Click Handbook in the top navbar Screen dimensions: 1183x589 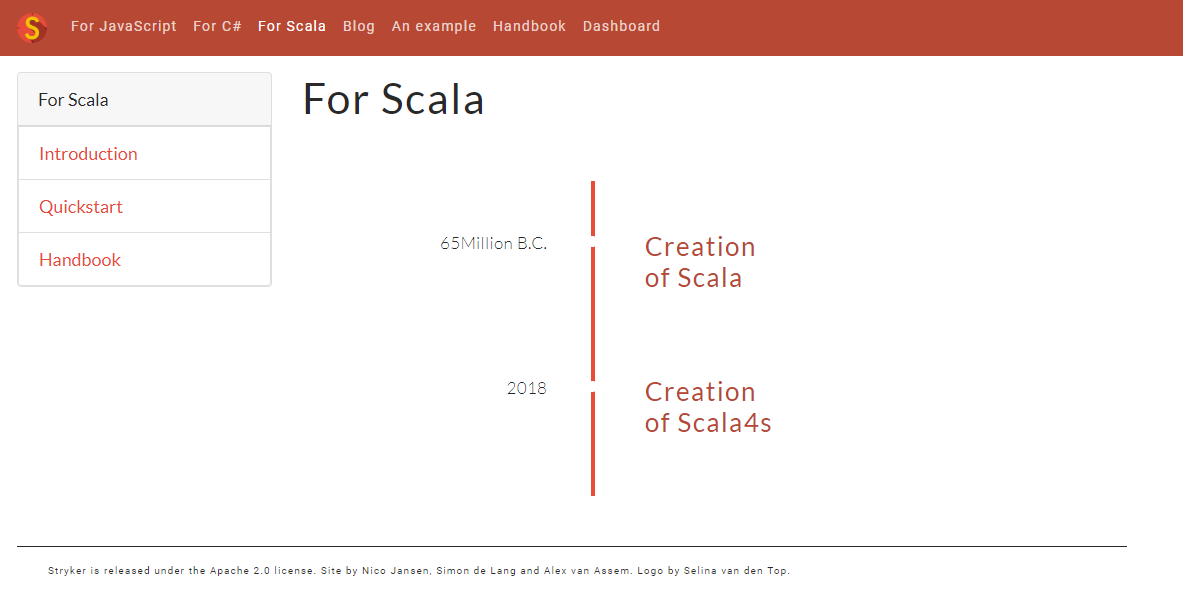(529, 27)
